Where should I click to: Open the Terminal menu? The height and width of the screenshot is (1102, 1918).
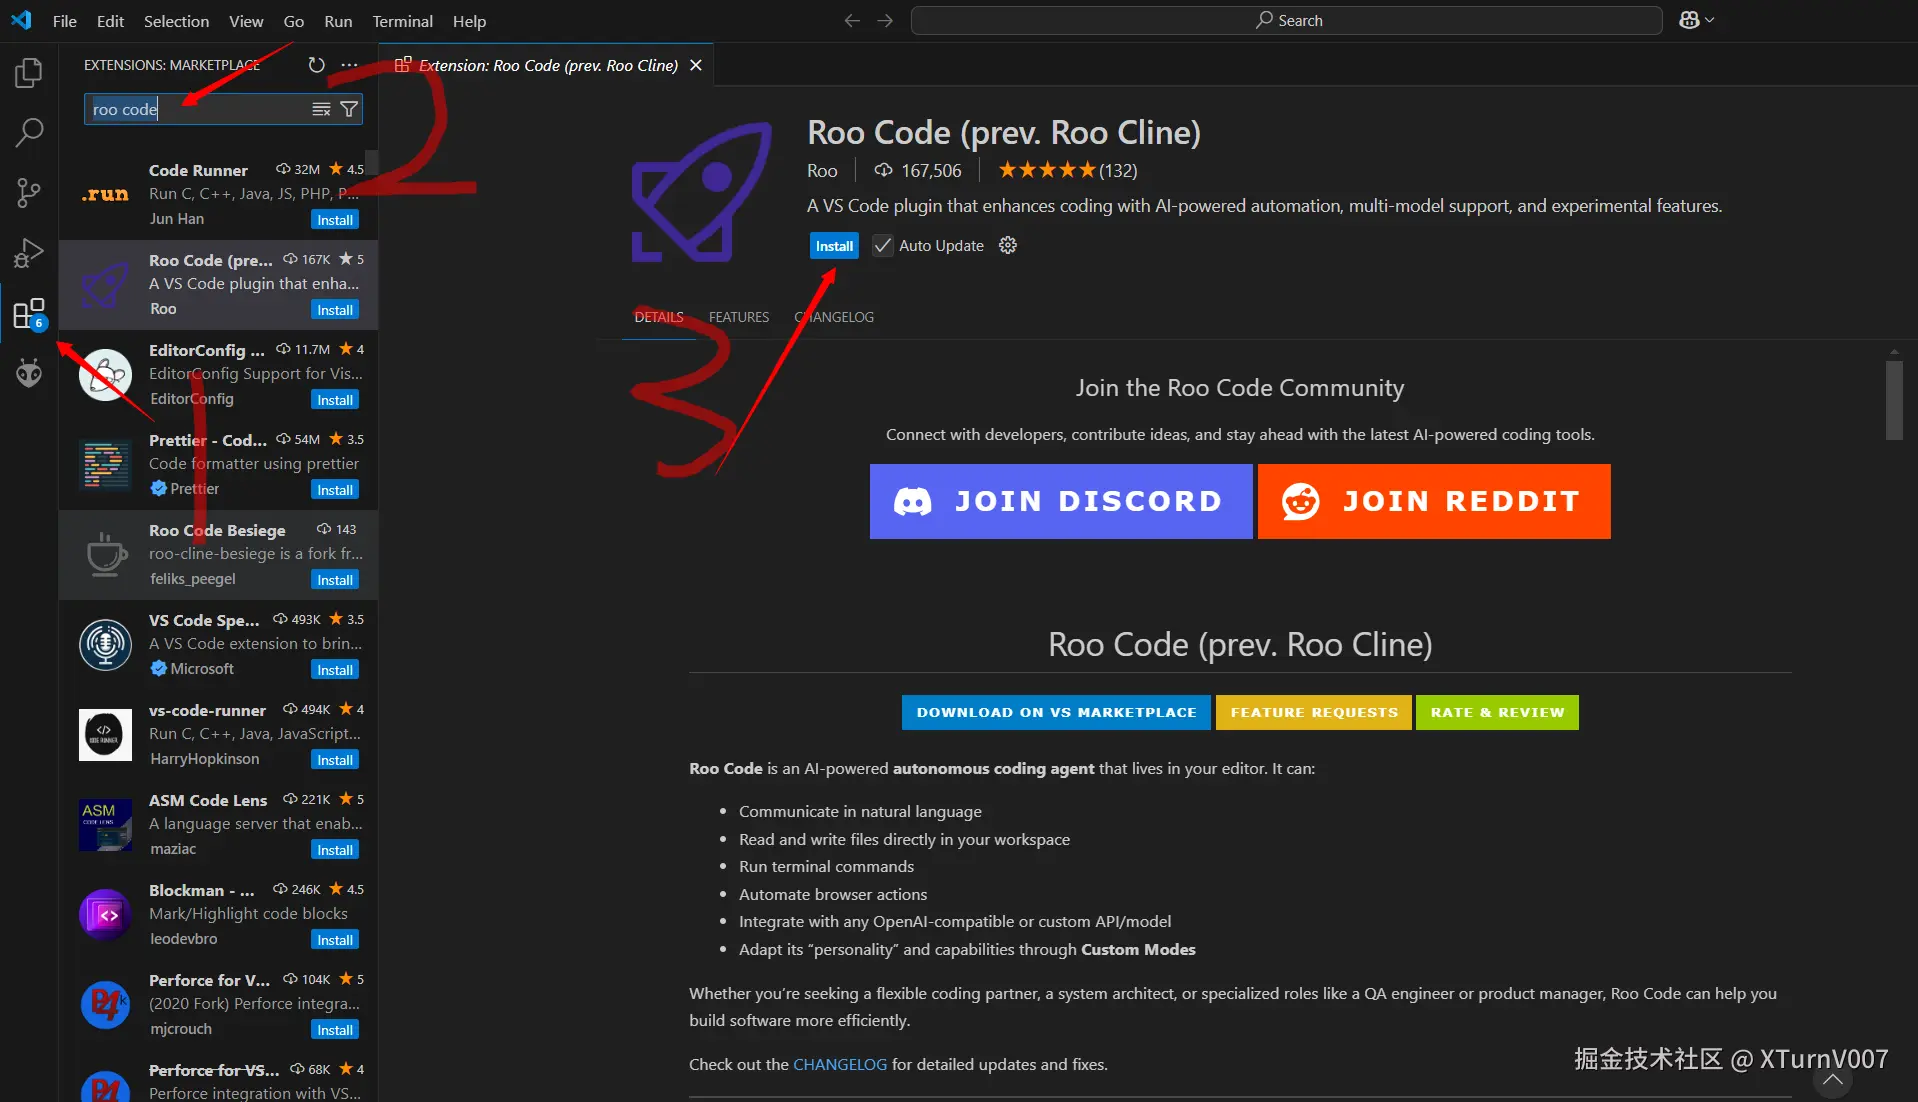(402, 20)
